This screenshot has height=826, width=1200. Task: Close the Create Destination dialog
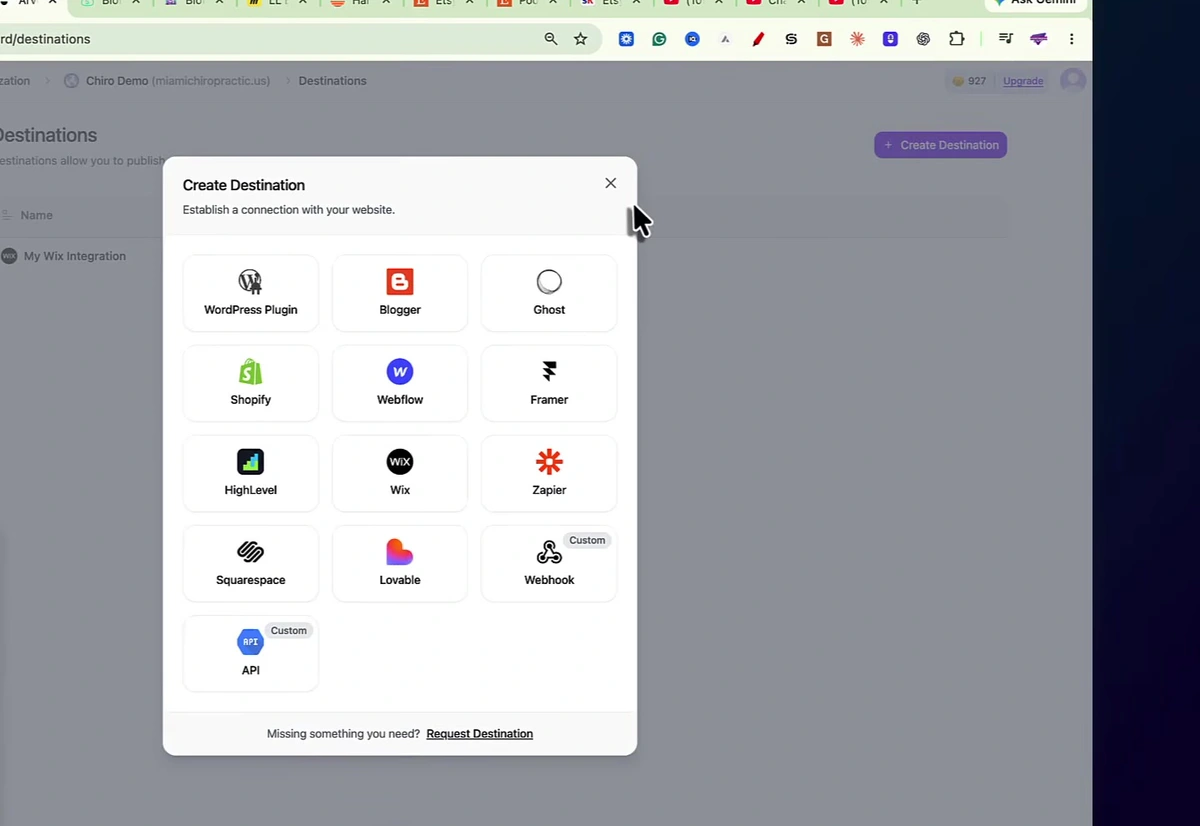(611, 183)
